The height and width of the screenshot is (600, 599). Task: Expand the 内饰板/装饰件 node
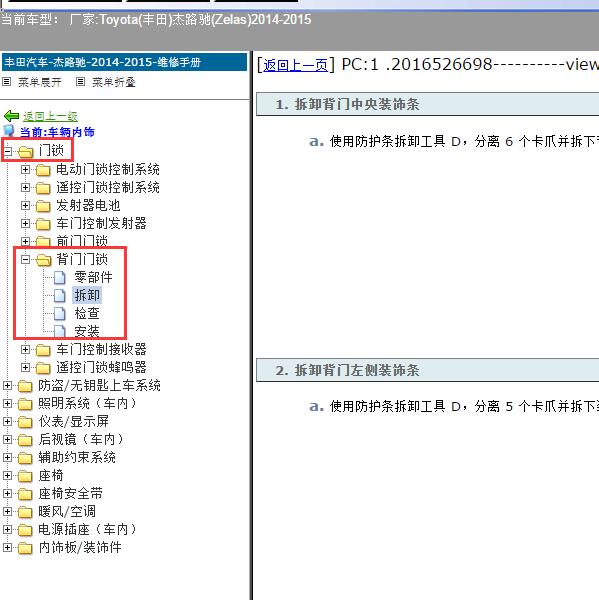pyautogui.click(x=7, y=547)
